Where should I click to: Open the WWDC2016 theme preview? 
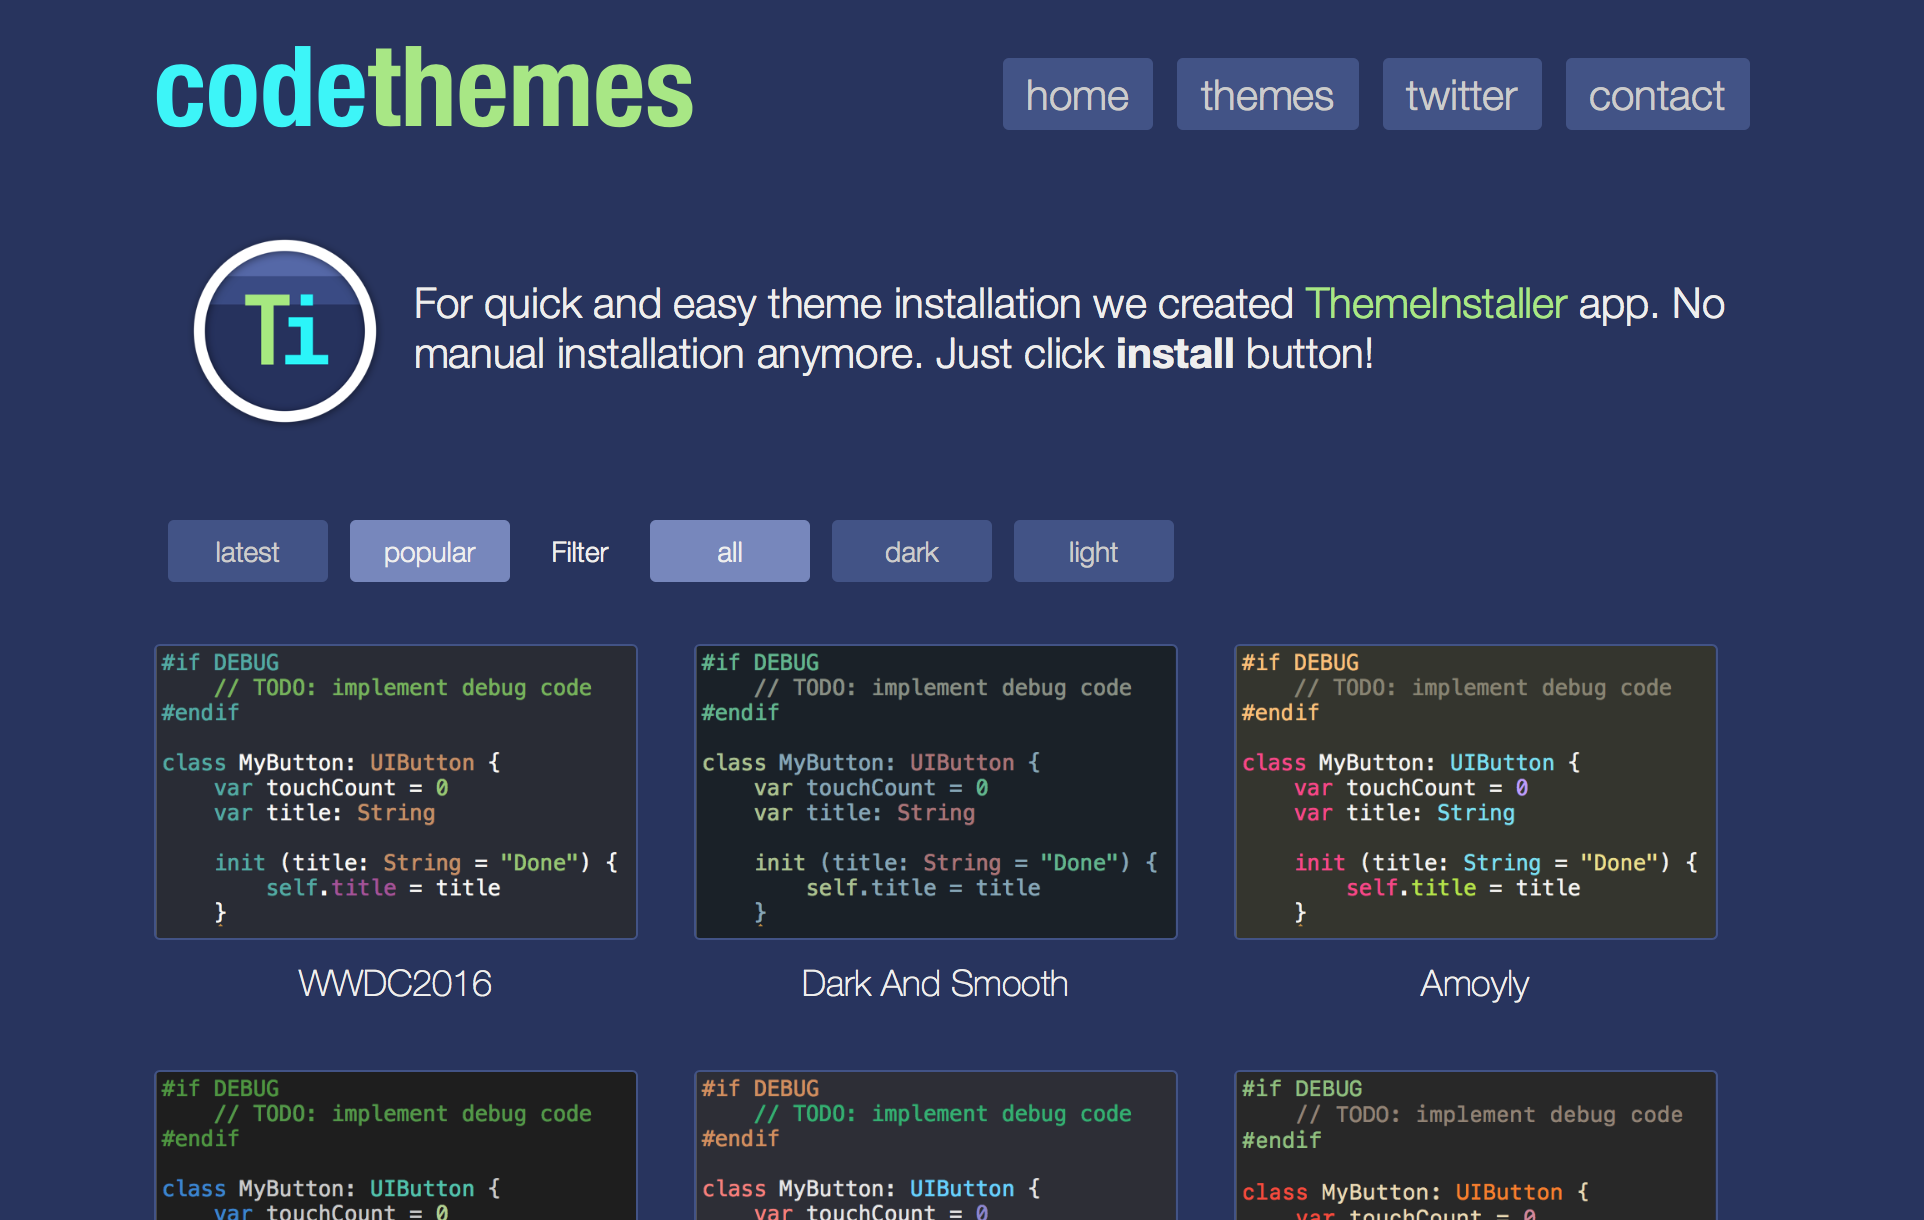click(x=395, y=791)
